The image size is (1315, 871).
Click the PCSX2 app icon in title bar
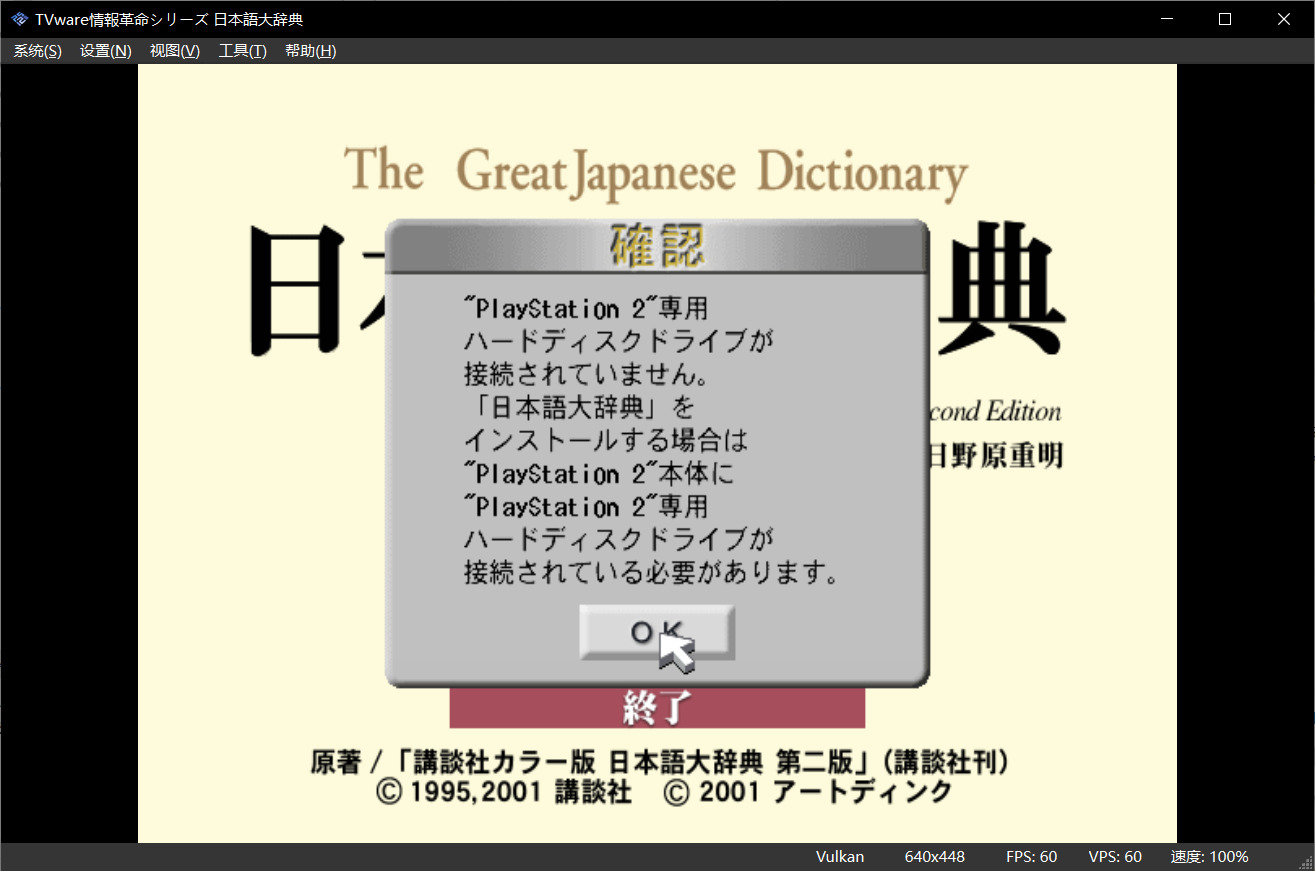click(x=19, y=19)
